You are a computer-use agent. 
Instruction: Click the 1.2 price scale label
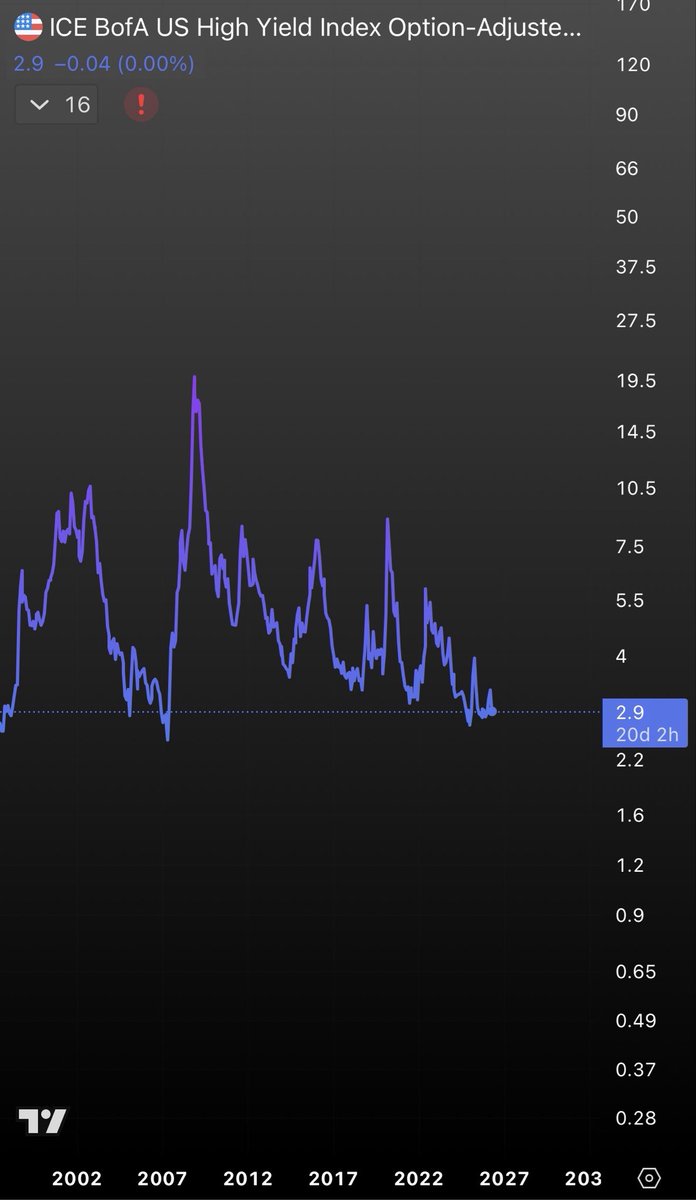(630, 865)
